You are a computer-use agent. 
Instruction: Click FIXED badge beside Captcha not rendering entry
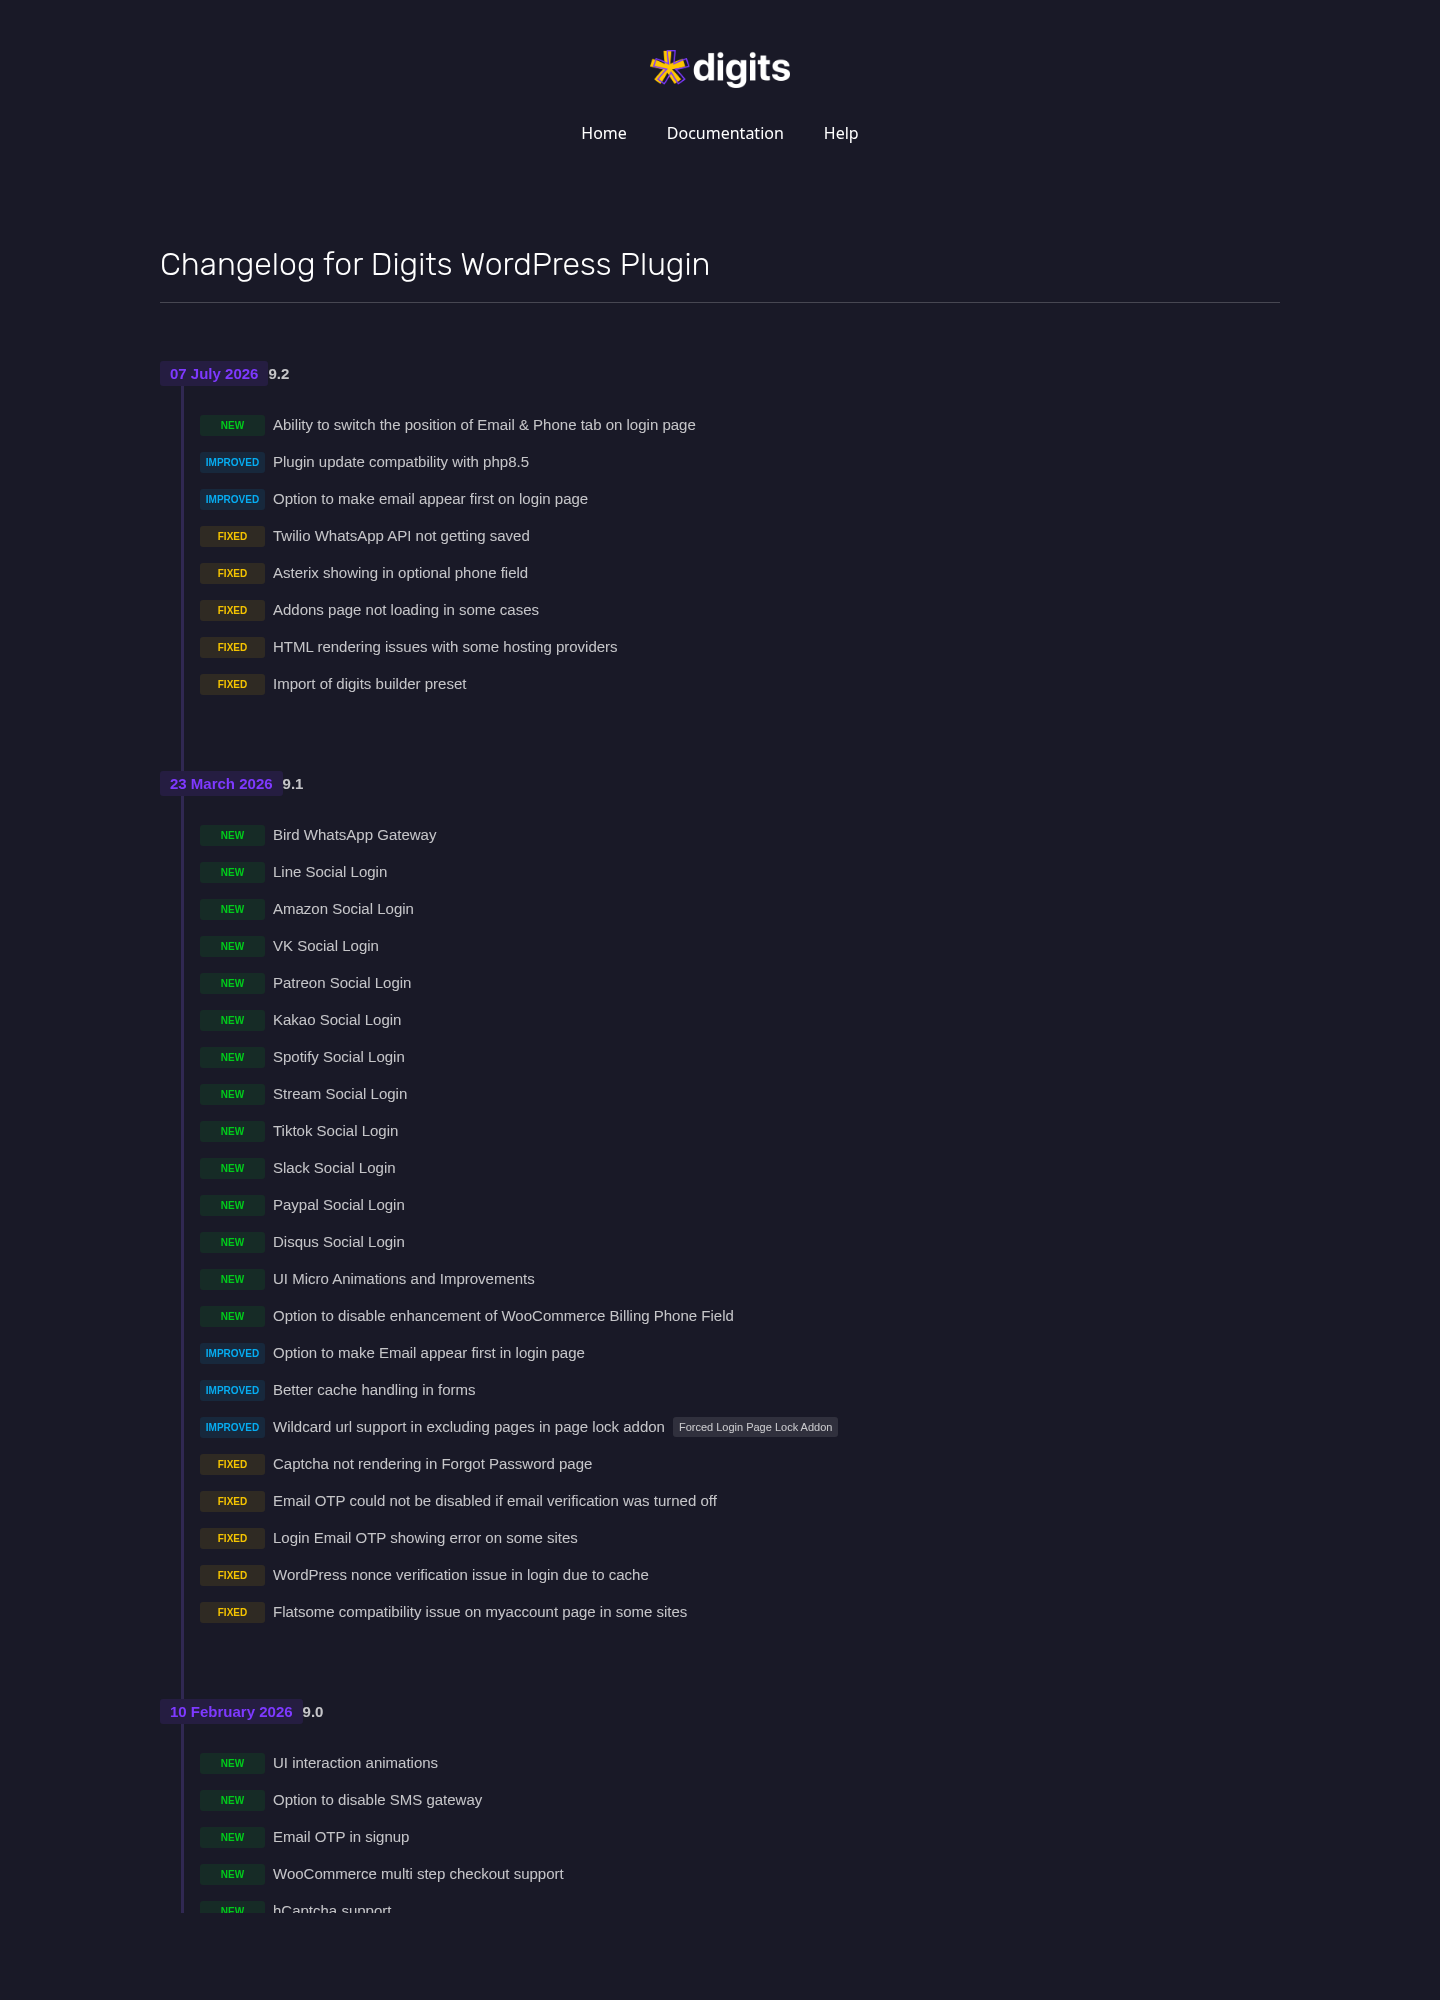(232, 1464)
